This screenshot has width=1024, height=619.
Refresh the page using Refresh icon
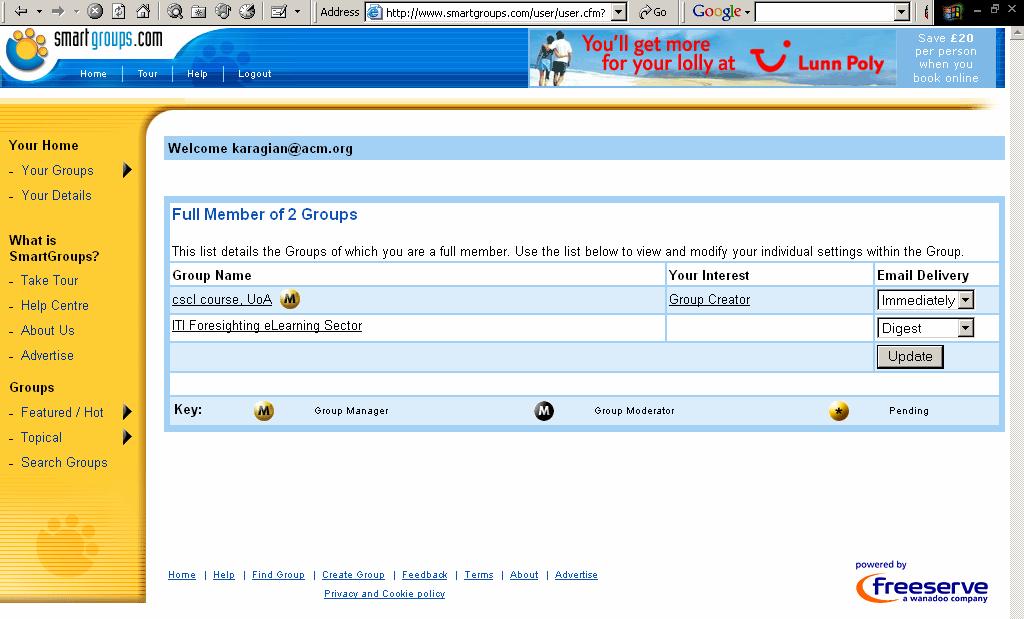[x=119, y=11]
